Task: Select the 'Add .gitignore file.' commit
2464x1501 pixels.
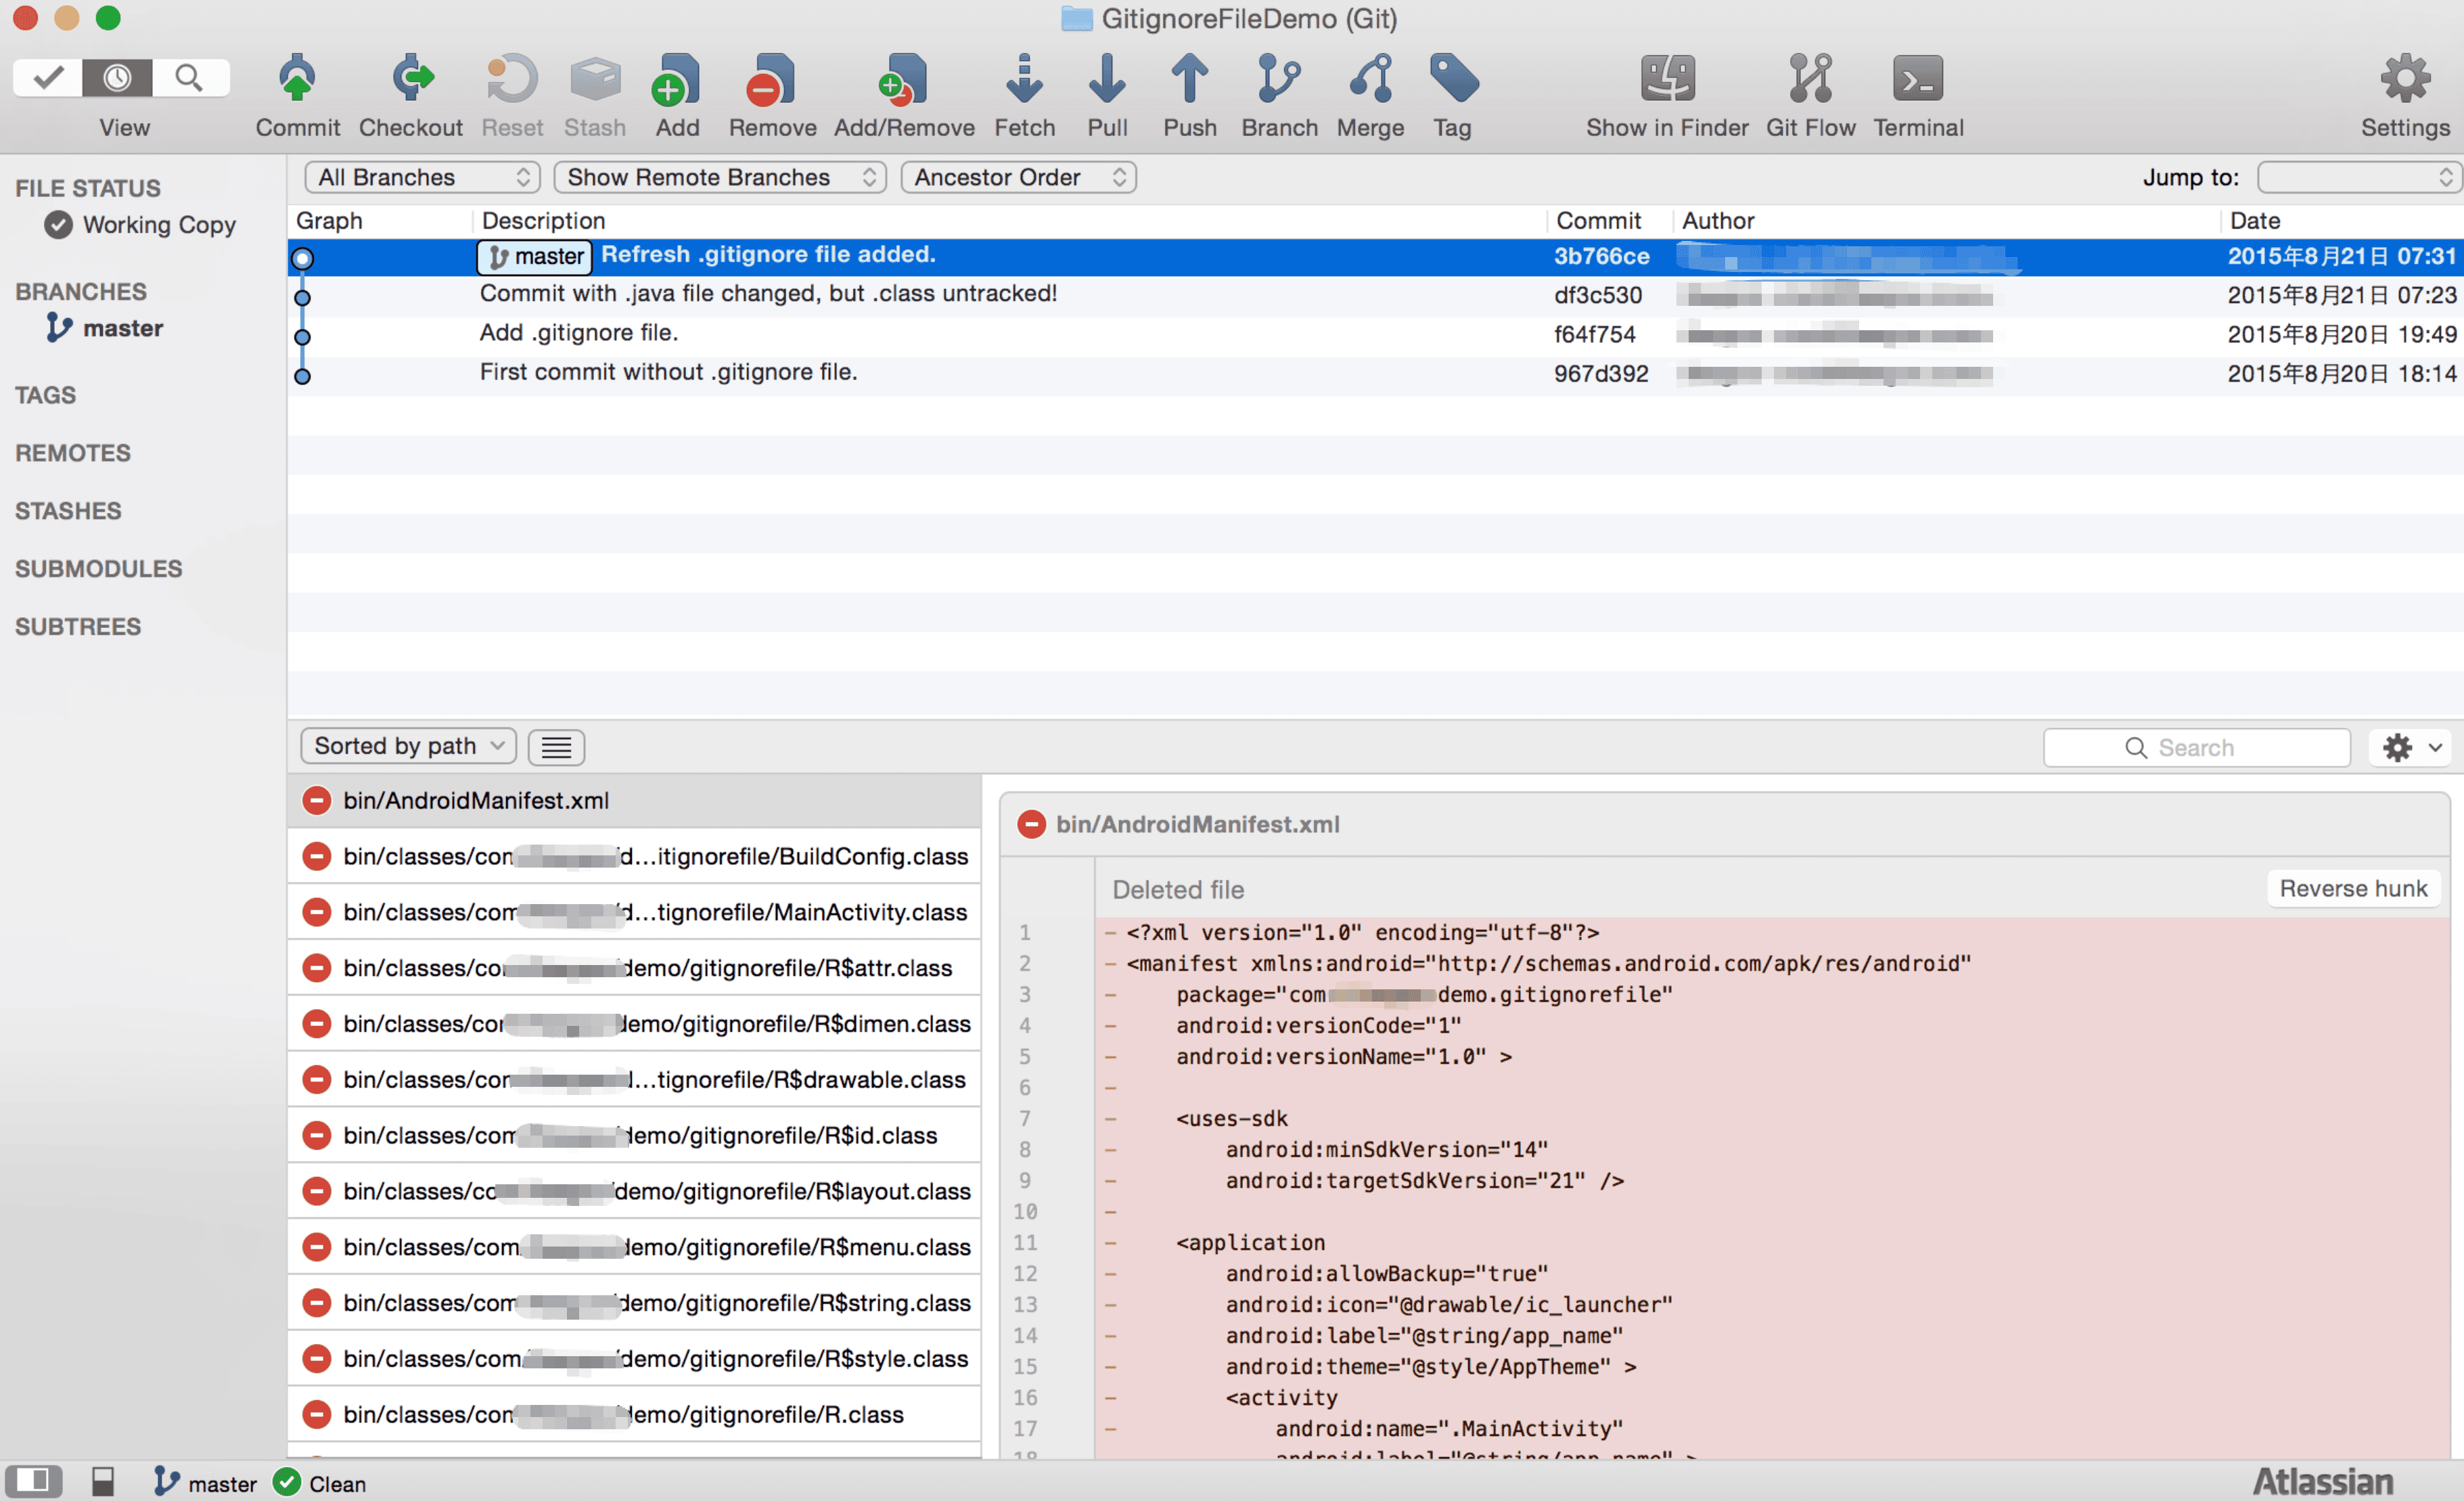Action: 1375,335
